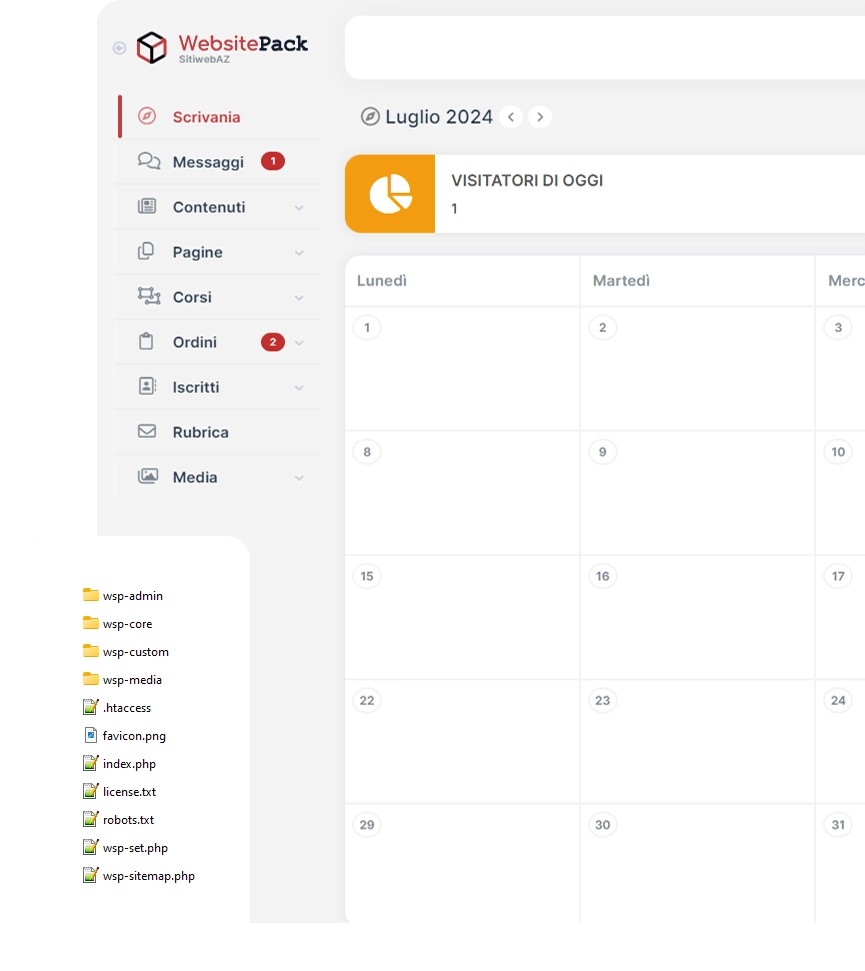Go to previous month in calendar
865x971 pixels.
[x=511, y=117]
